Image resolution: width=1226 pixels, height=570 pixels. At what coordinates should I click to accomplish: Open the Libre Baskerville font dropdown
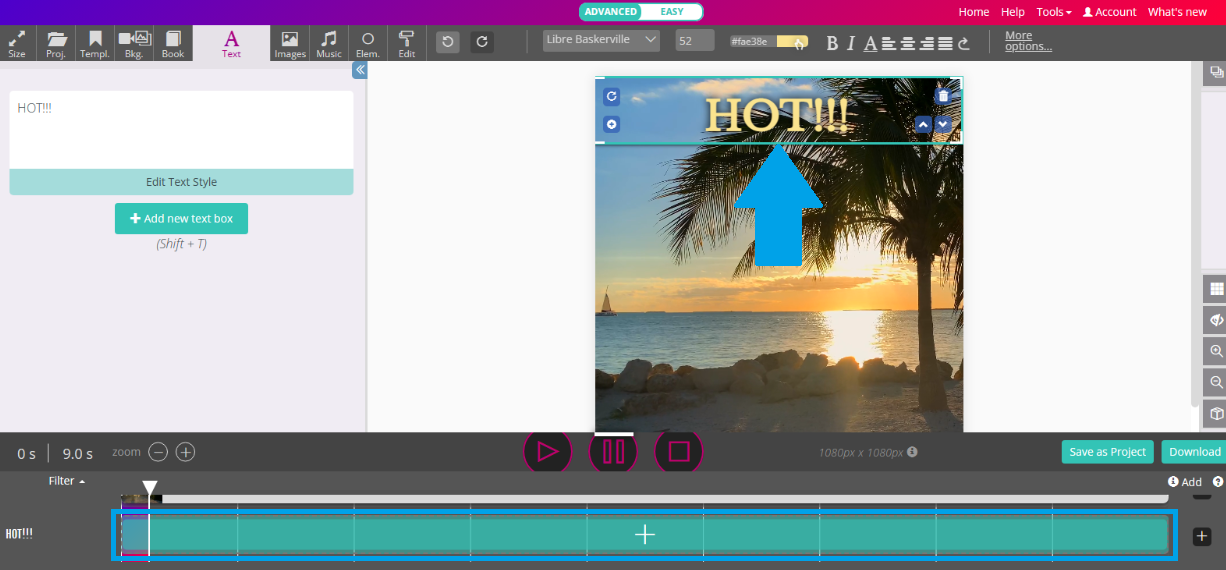click(601, 40)
